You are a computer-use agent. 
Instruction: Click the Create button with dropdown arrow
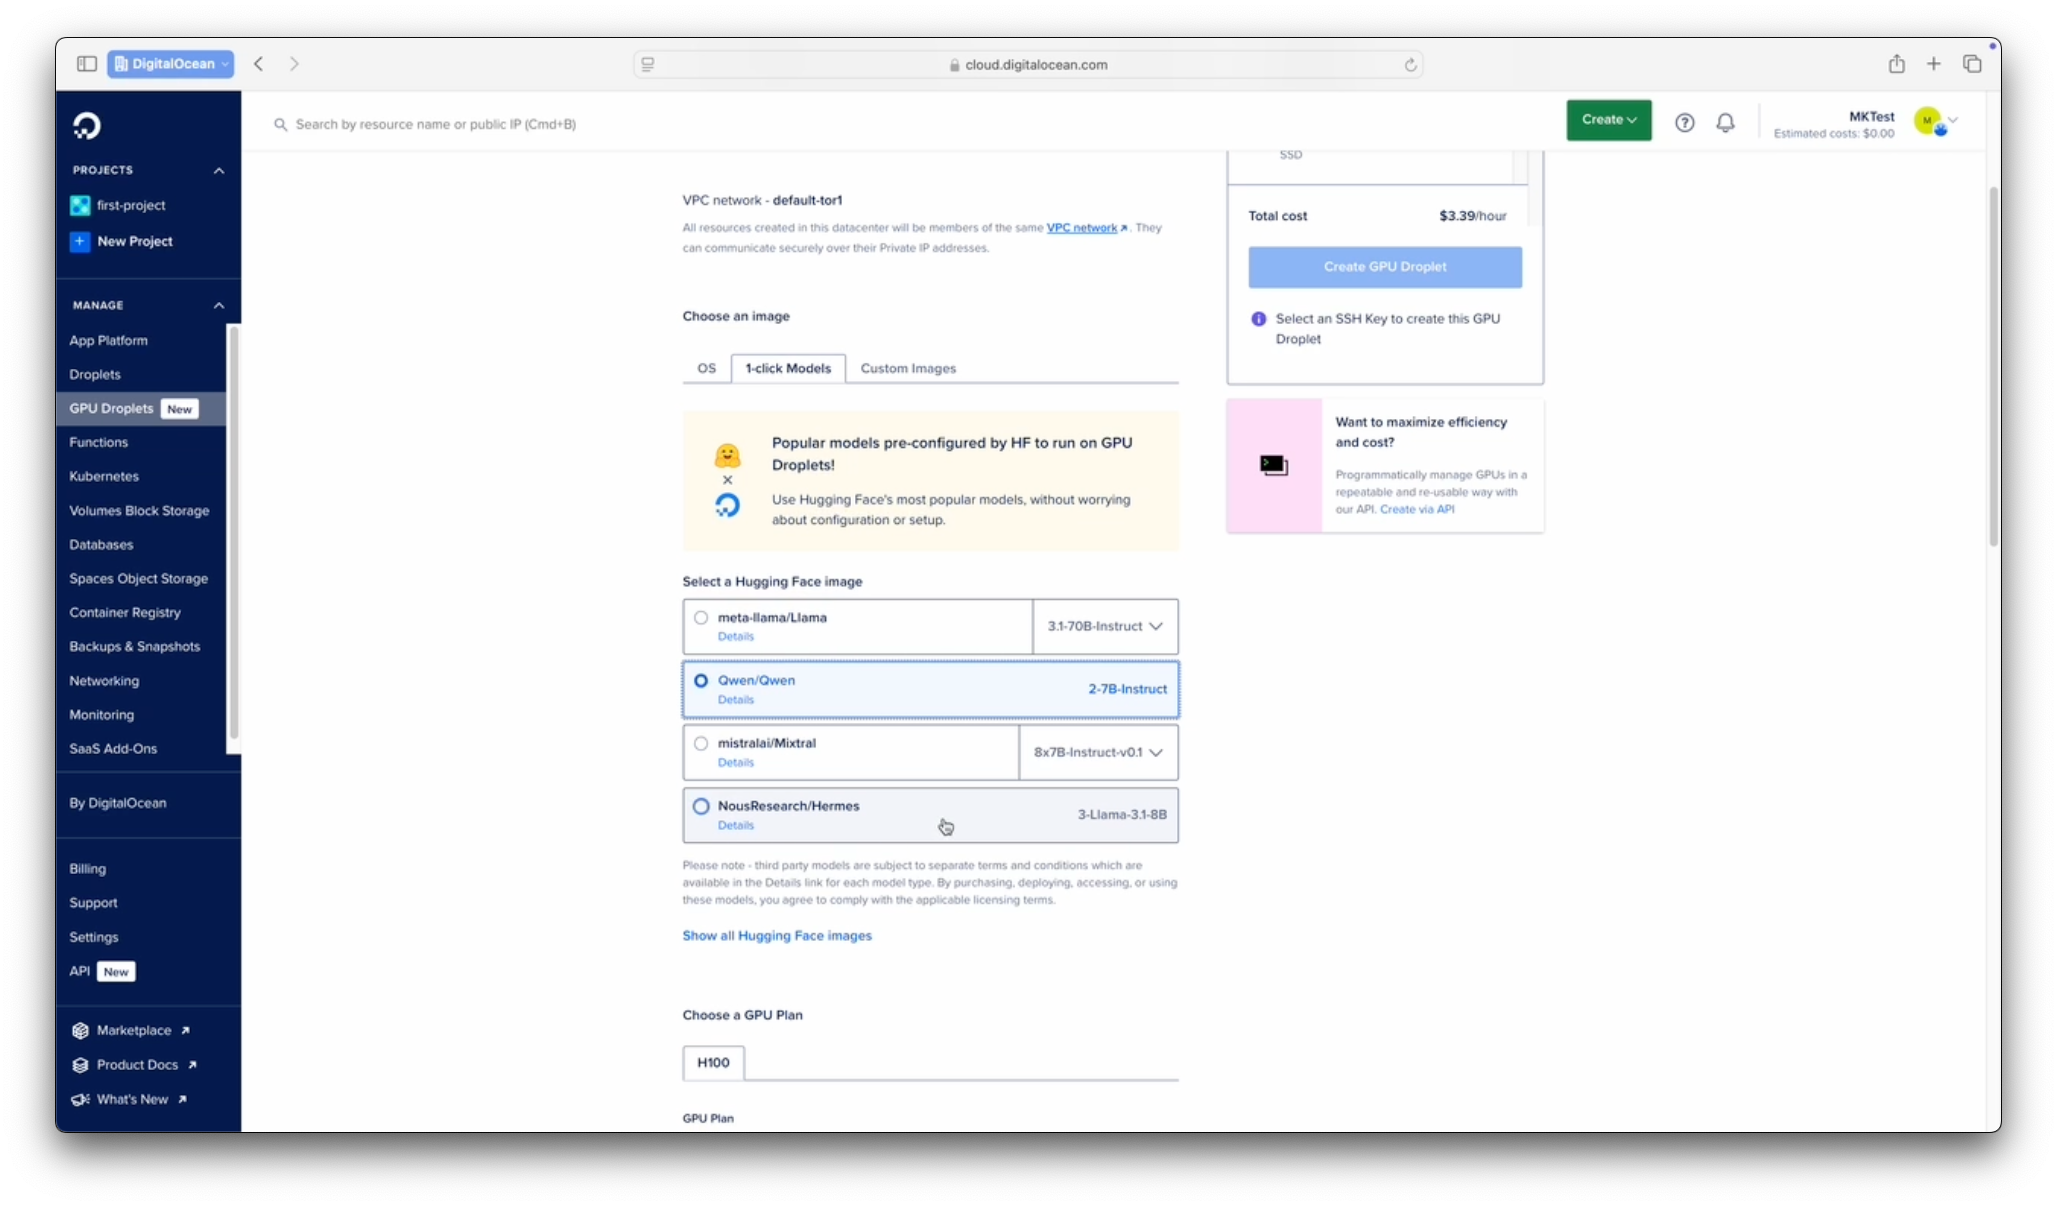(x=1606, y=119)
